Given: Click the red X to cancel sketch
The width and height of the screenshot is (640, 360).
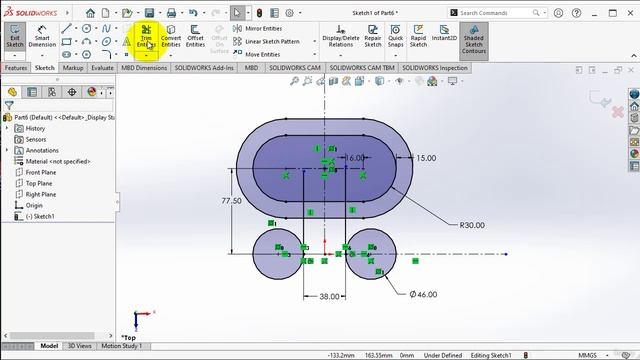Looking at the screenshot, I should [618, 112].
